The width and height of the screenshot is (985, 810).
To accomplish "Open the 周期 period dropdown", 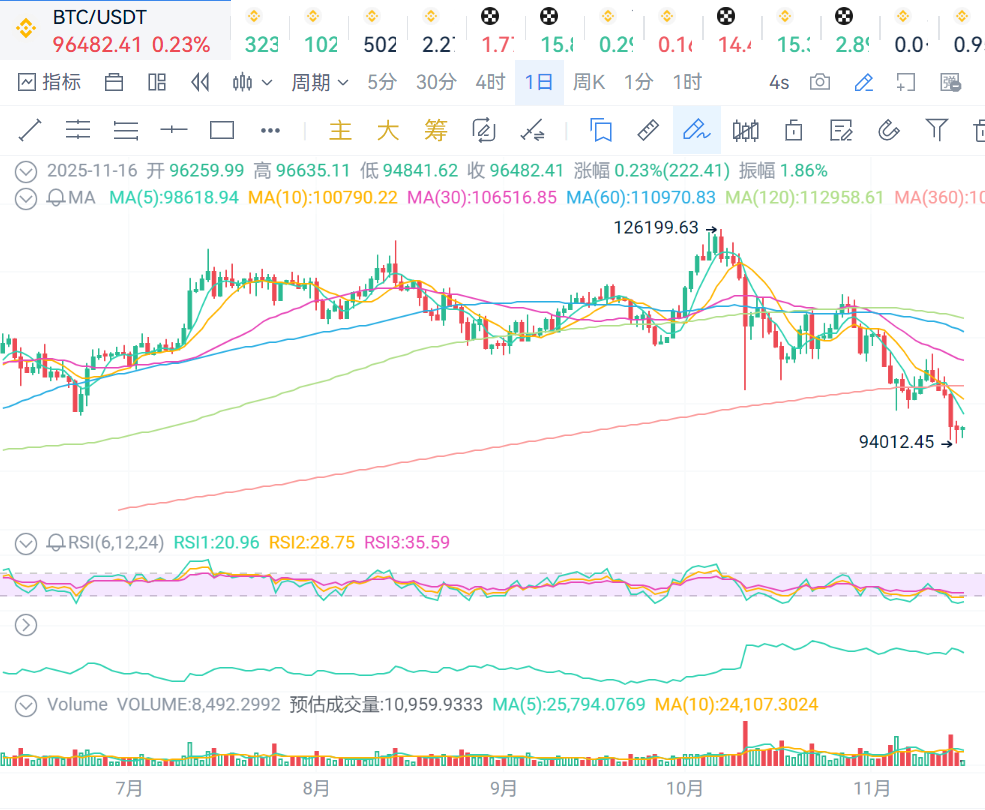I will (319, 82).
